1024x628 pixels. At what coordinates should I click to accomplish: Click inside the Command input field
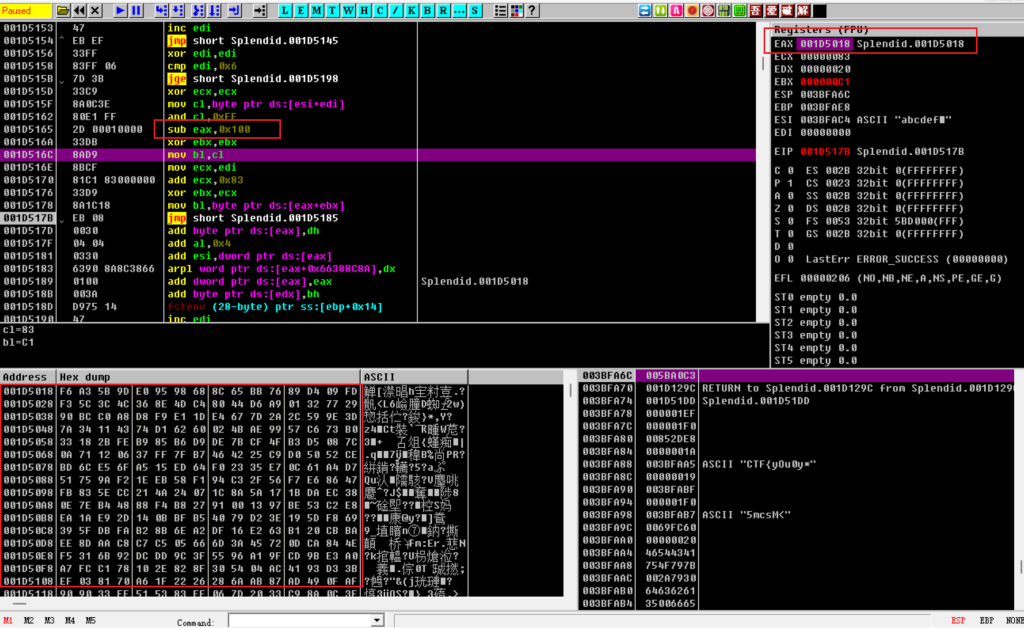click(x=300, y=621)
